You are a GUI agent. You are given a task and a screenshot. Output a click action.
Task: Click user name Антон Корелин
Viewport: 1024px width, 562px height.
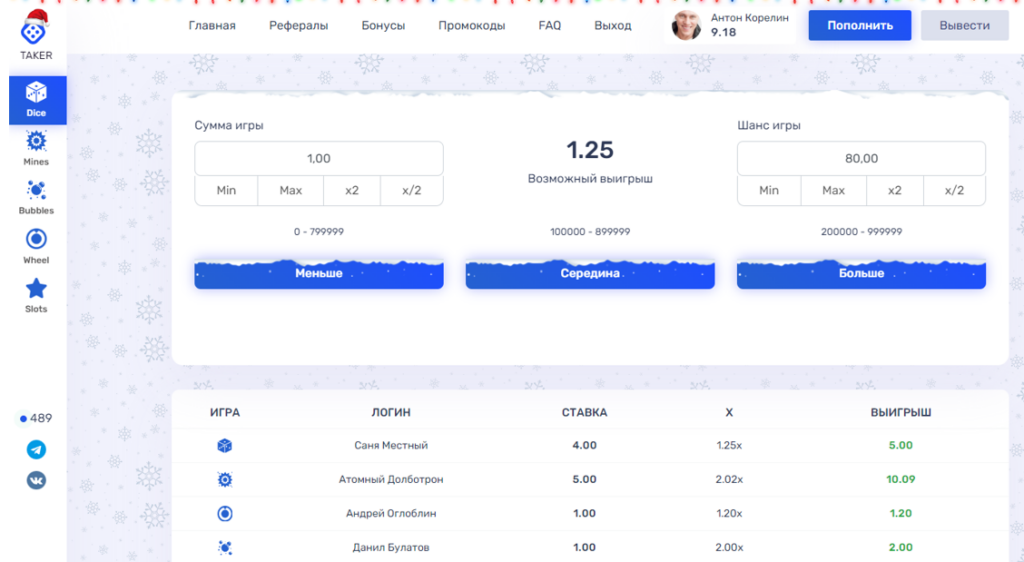pos(750,18)
